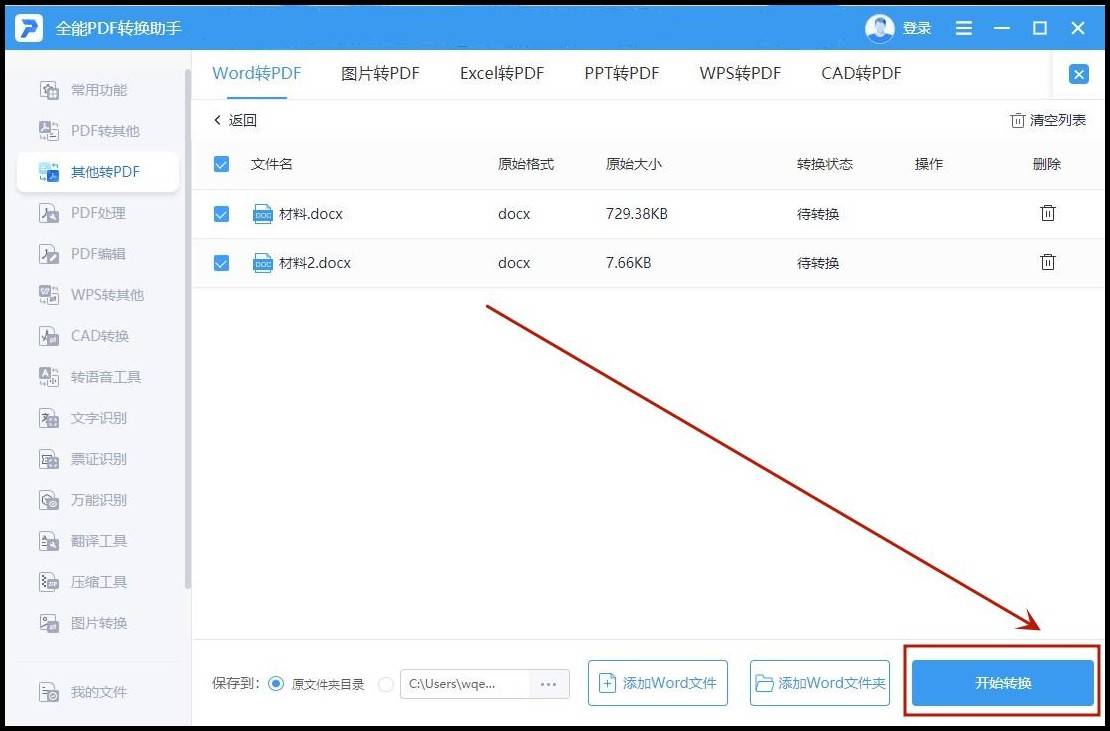Click the sidebar vertical scrollbar

click(x=188, y=330)
